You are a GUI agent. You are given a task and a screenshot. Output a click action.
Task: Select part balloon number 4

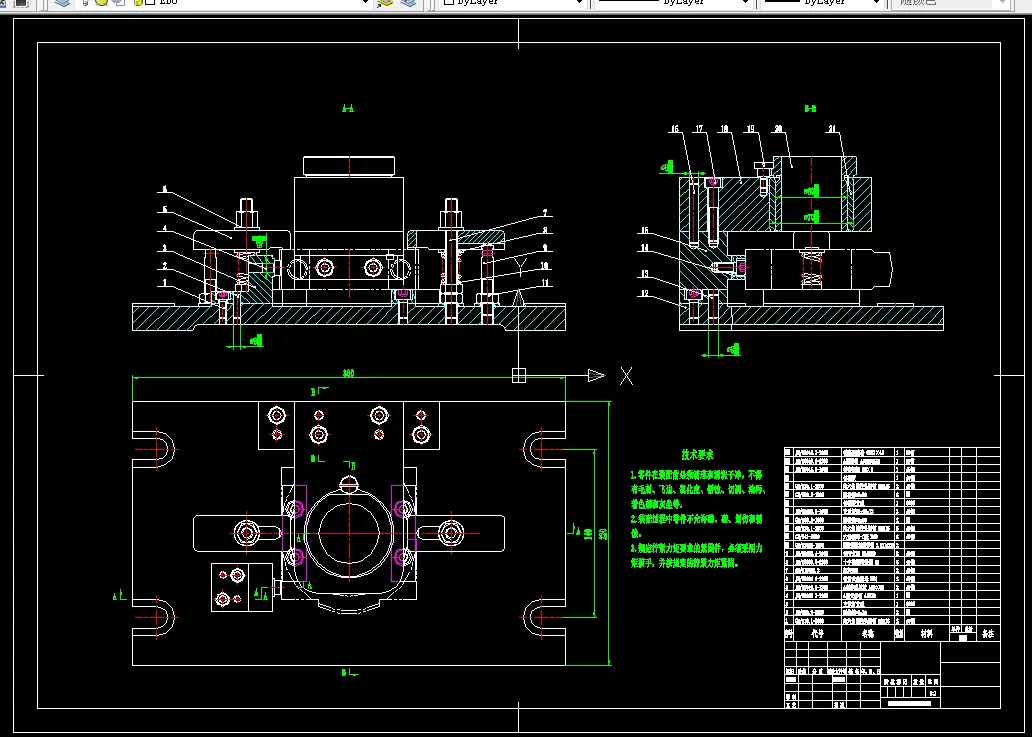(165, 229)
